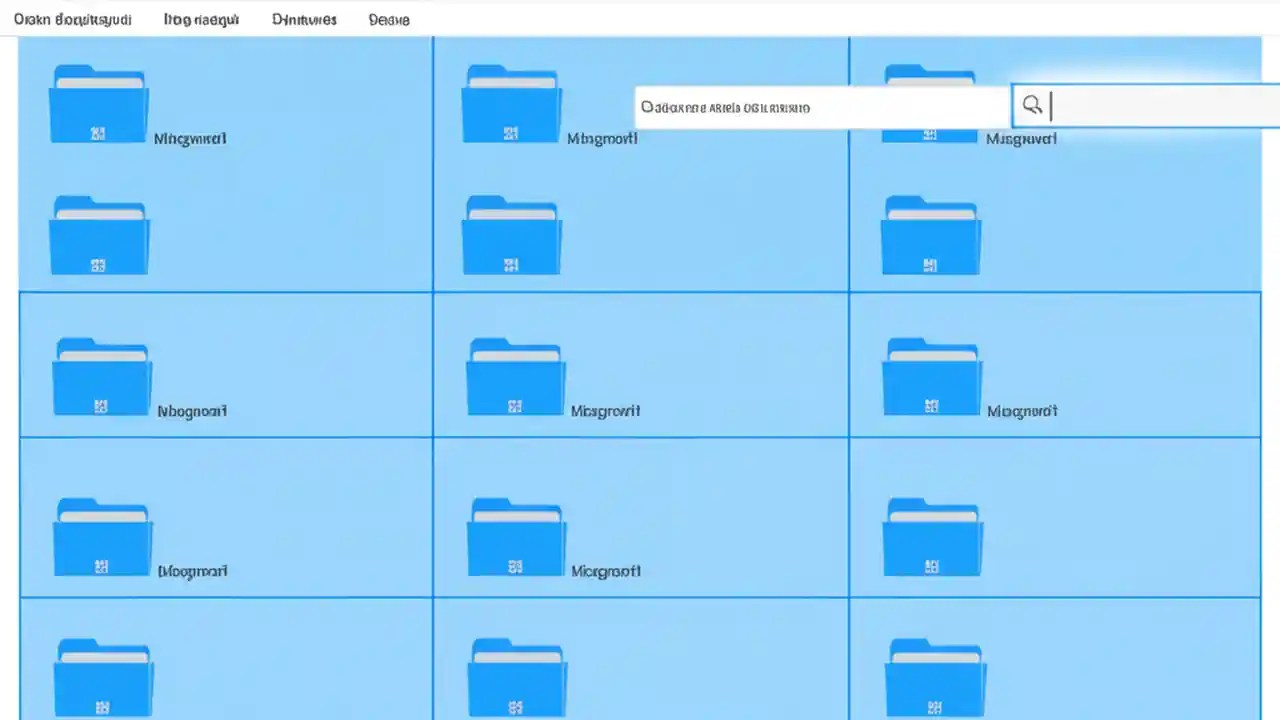Open the right-column folder in the third row
This screenshot has height=720, width=1280.
[930, 375]
